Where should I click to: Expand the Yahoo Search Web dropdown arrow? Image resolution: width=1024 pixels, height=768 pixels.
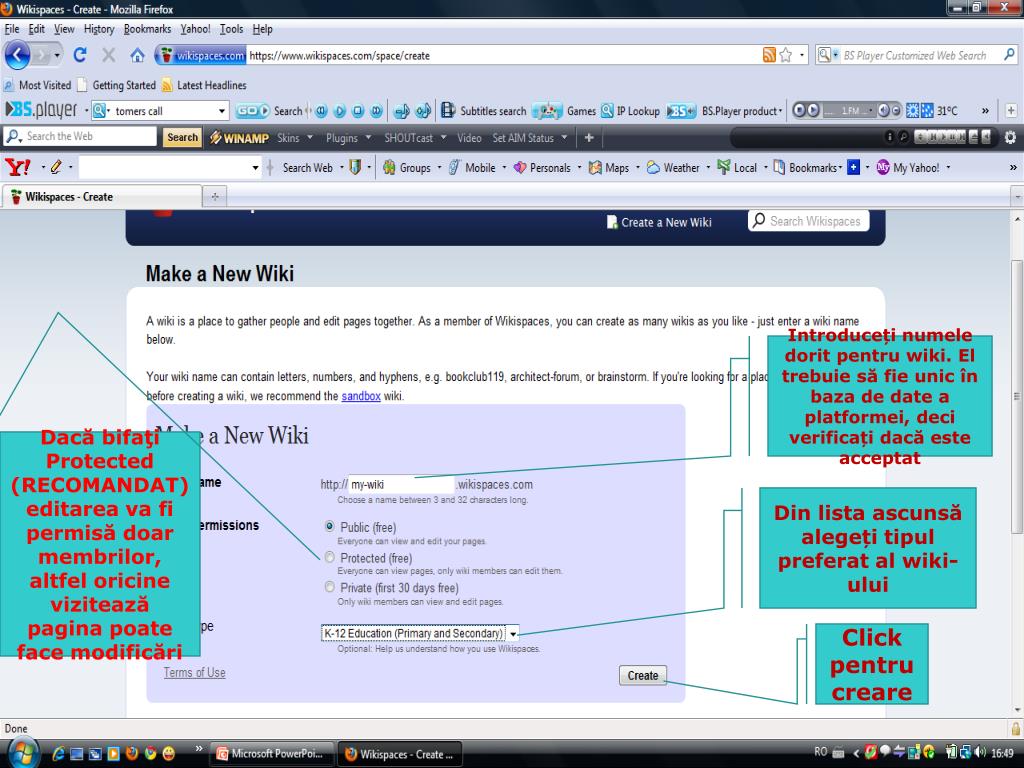pyautogui.click(x=342, y=168)
